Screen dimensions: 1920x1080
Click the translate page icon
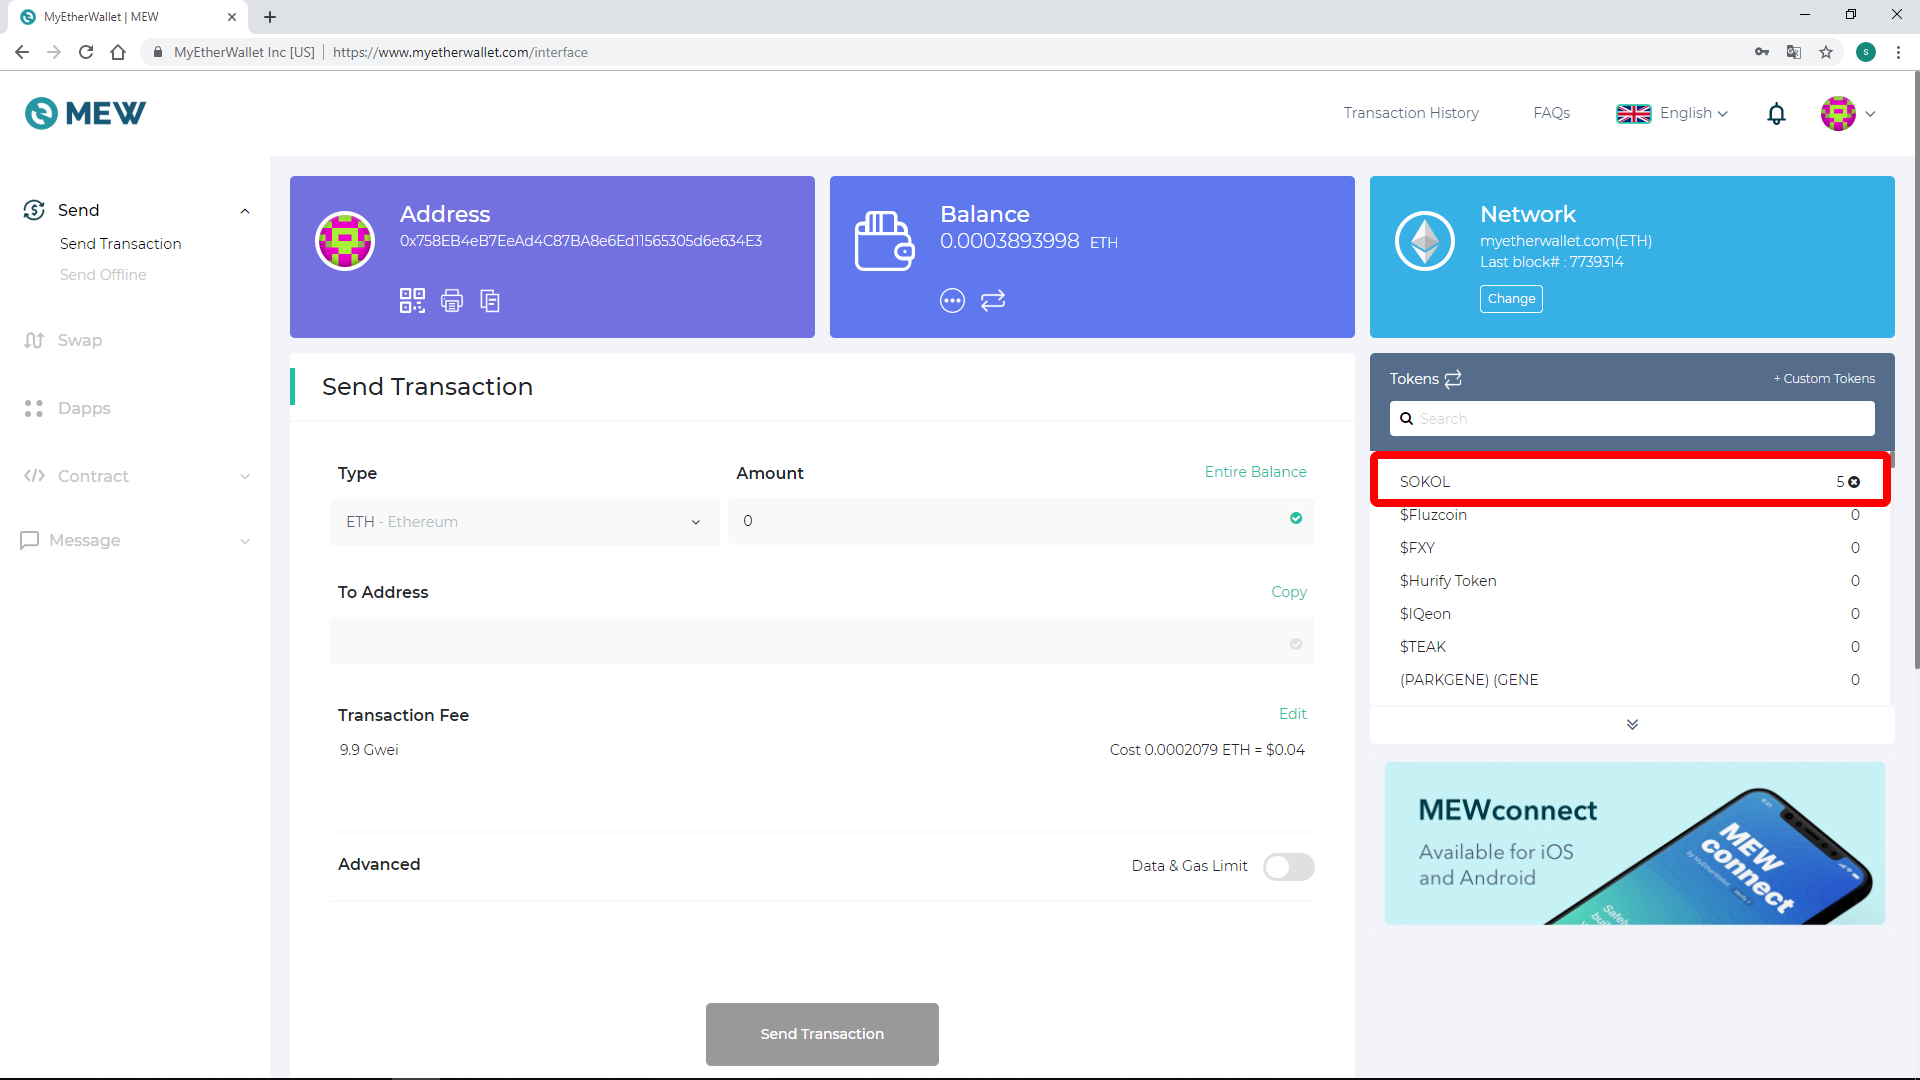pos(1794,52)
